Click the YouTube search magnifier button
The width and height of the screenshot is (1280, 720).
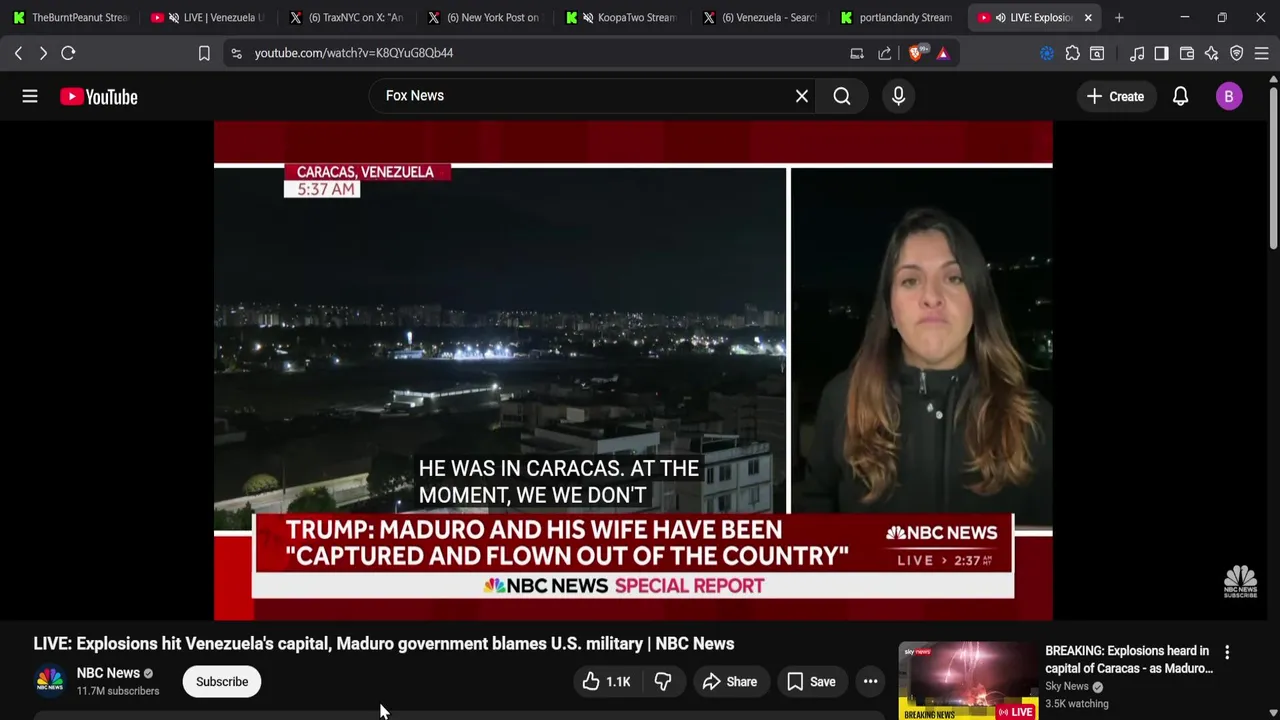click(842, 96)
